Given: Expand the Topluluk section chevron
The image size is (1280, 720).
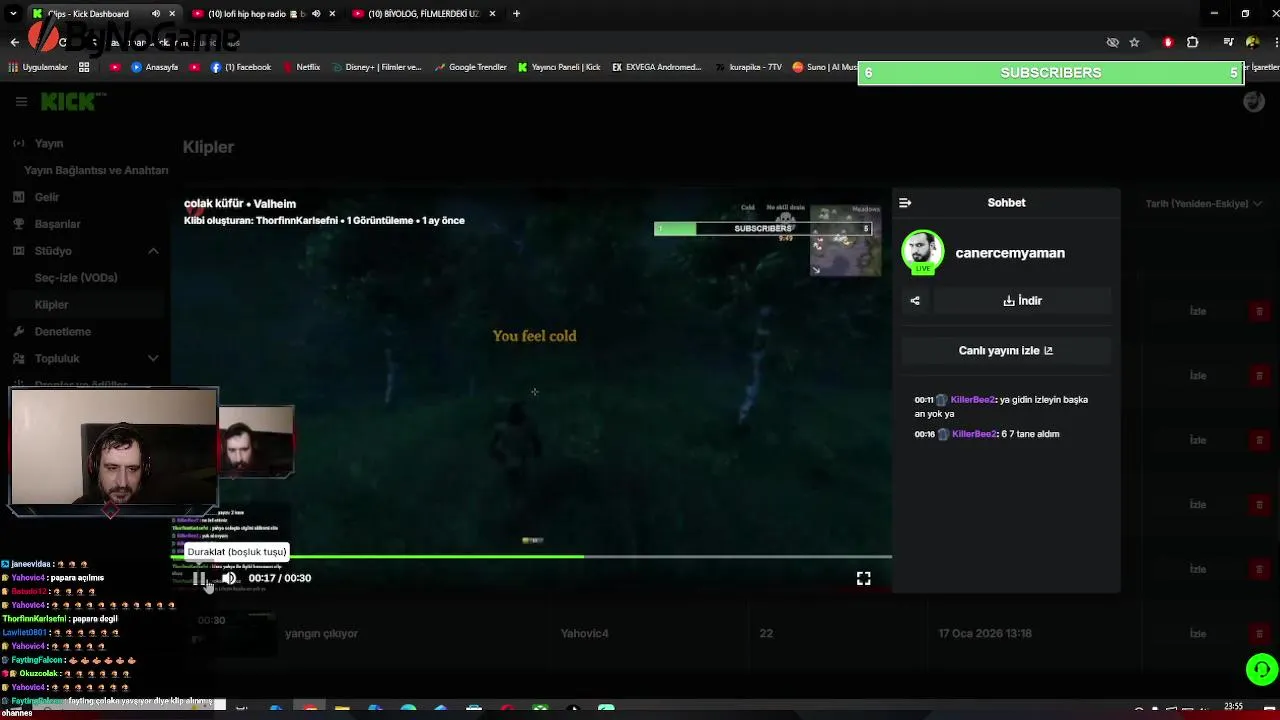Looking at the screenshot, I should click(153, 358).
